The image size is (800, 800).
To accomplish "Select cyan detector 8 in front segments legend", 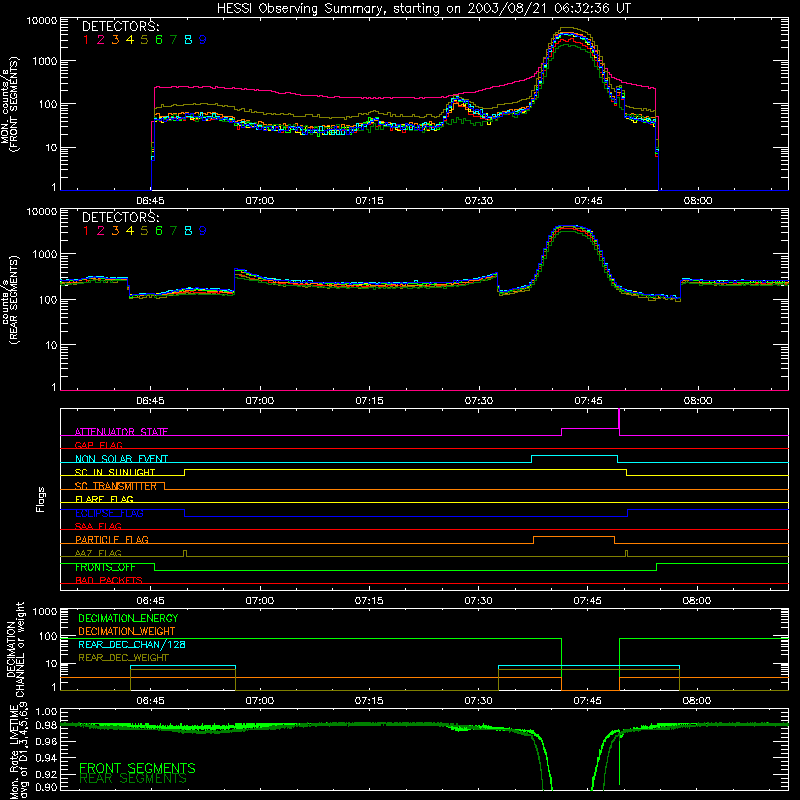I will (188, 39).
